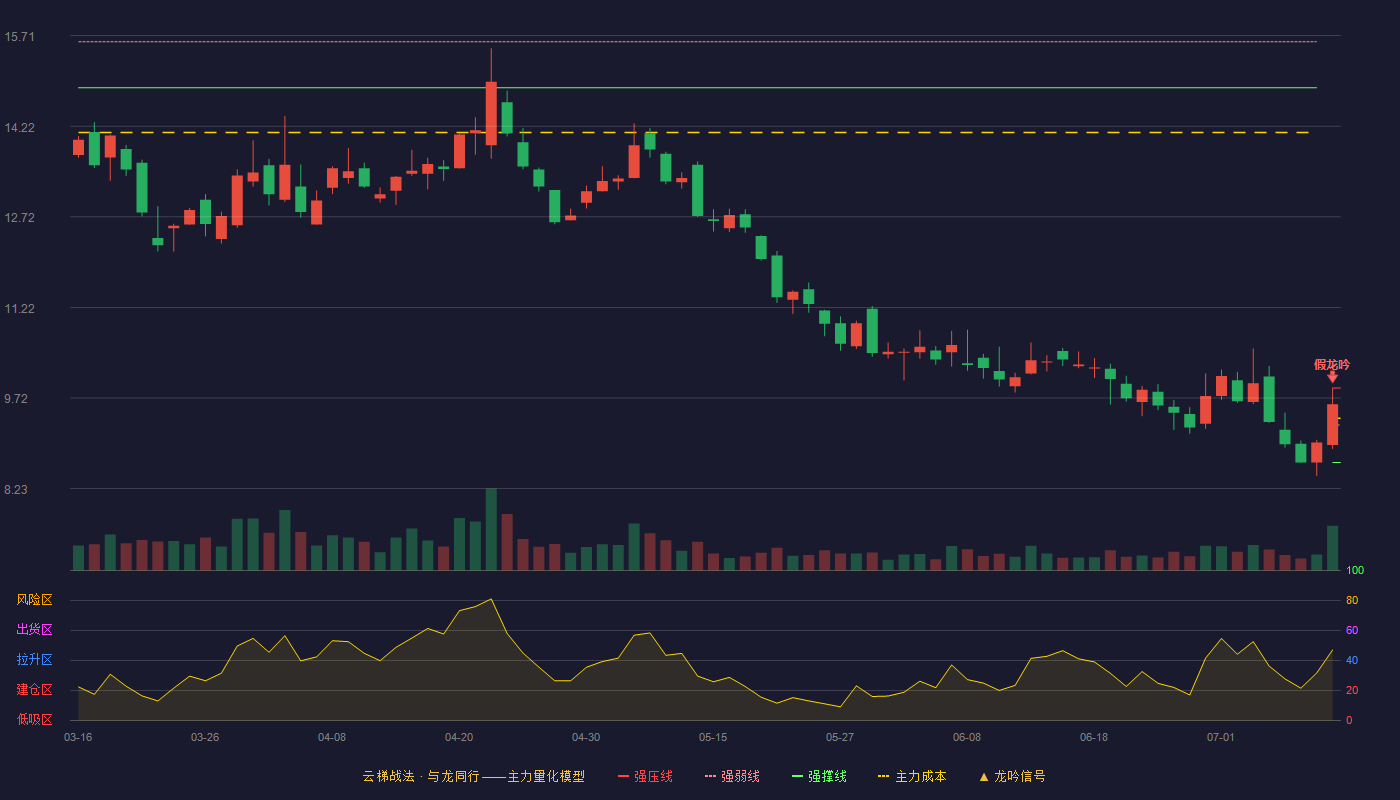This screenshot has width=1400, height=800.
Task: Click the 03-26 date label
Action: (x=205, y=737)
